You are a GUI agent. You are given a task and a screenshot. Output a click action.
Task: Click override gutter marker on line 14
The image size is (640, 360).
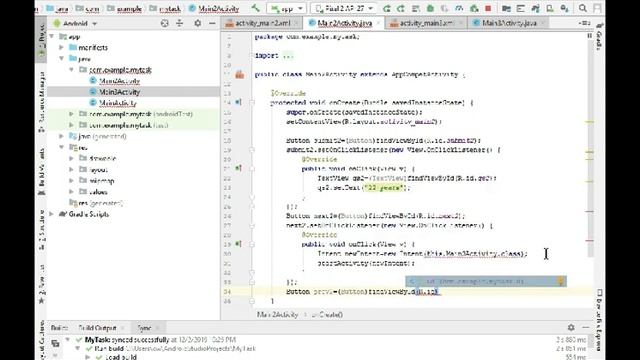coord(238,102)
